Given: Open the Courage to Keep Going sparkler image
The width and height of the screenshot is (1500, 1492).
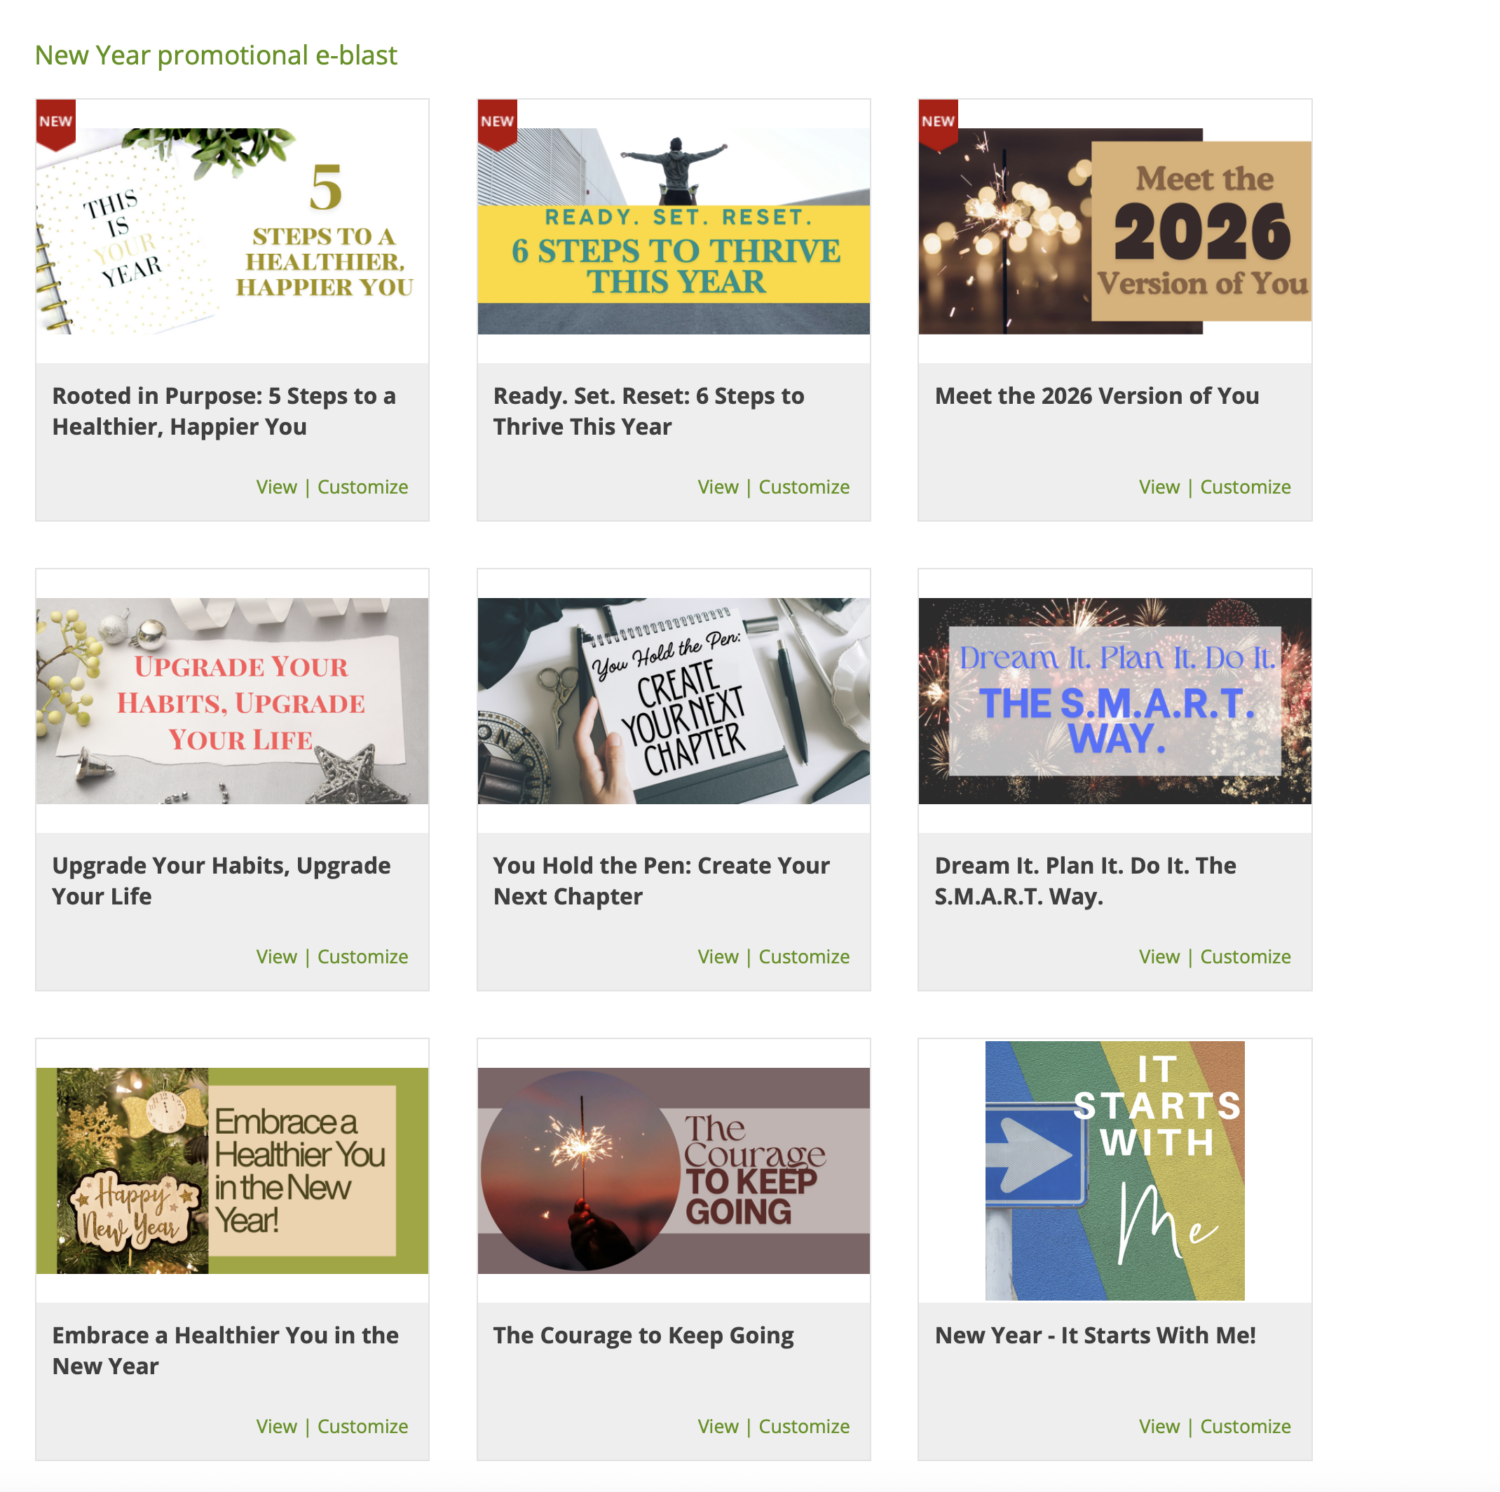Looking at the screenshot, I should (x=673, y=1171).
